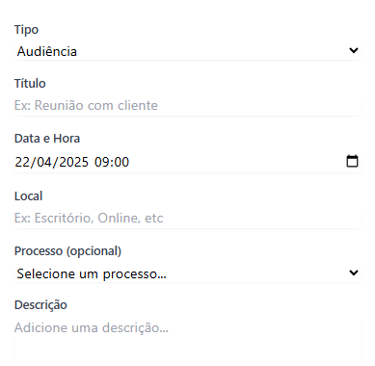
Task: Focus the Descrição text area
Action: [x=188, y=342]
